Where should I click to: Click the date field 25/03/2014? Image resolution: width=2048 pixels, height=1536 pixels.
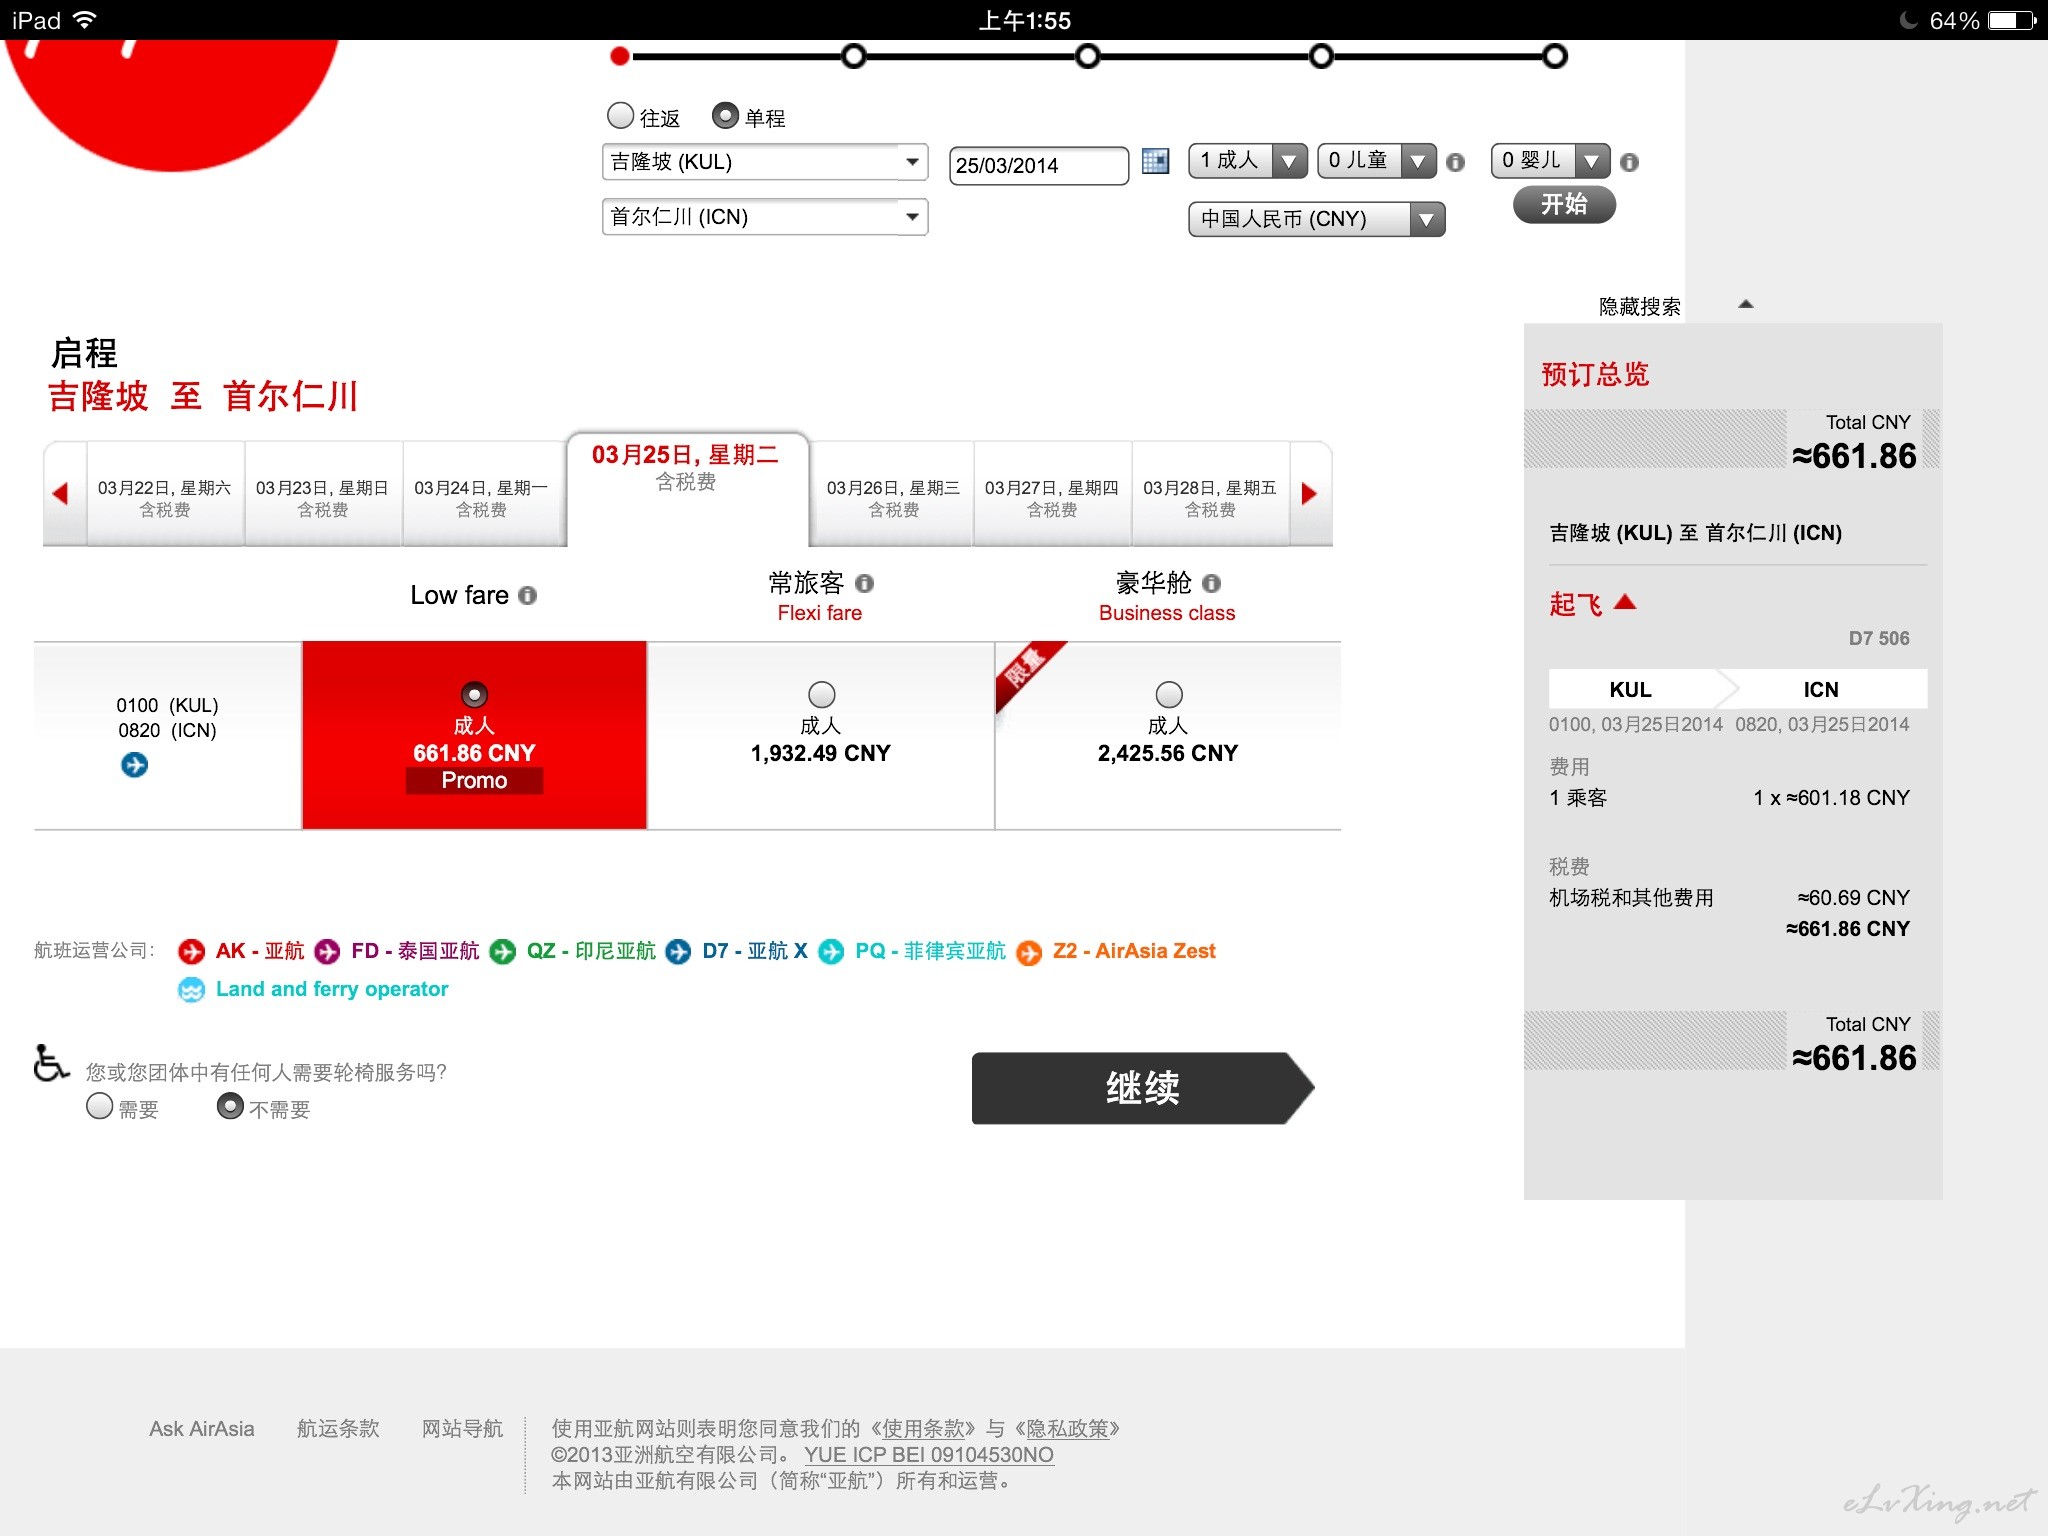pyautogui.click(x=1038, y=165)
